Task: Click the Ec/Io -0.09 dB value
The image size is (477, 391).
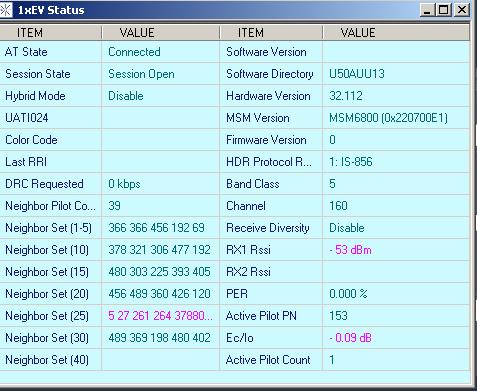Action: (x=350, y=338)
